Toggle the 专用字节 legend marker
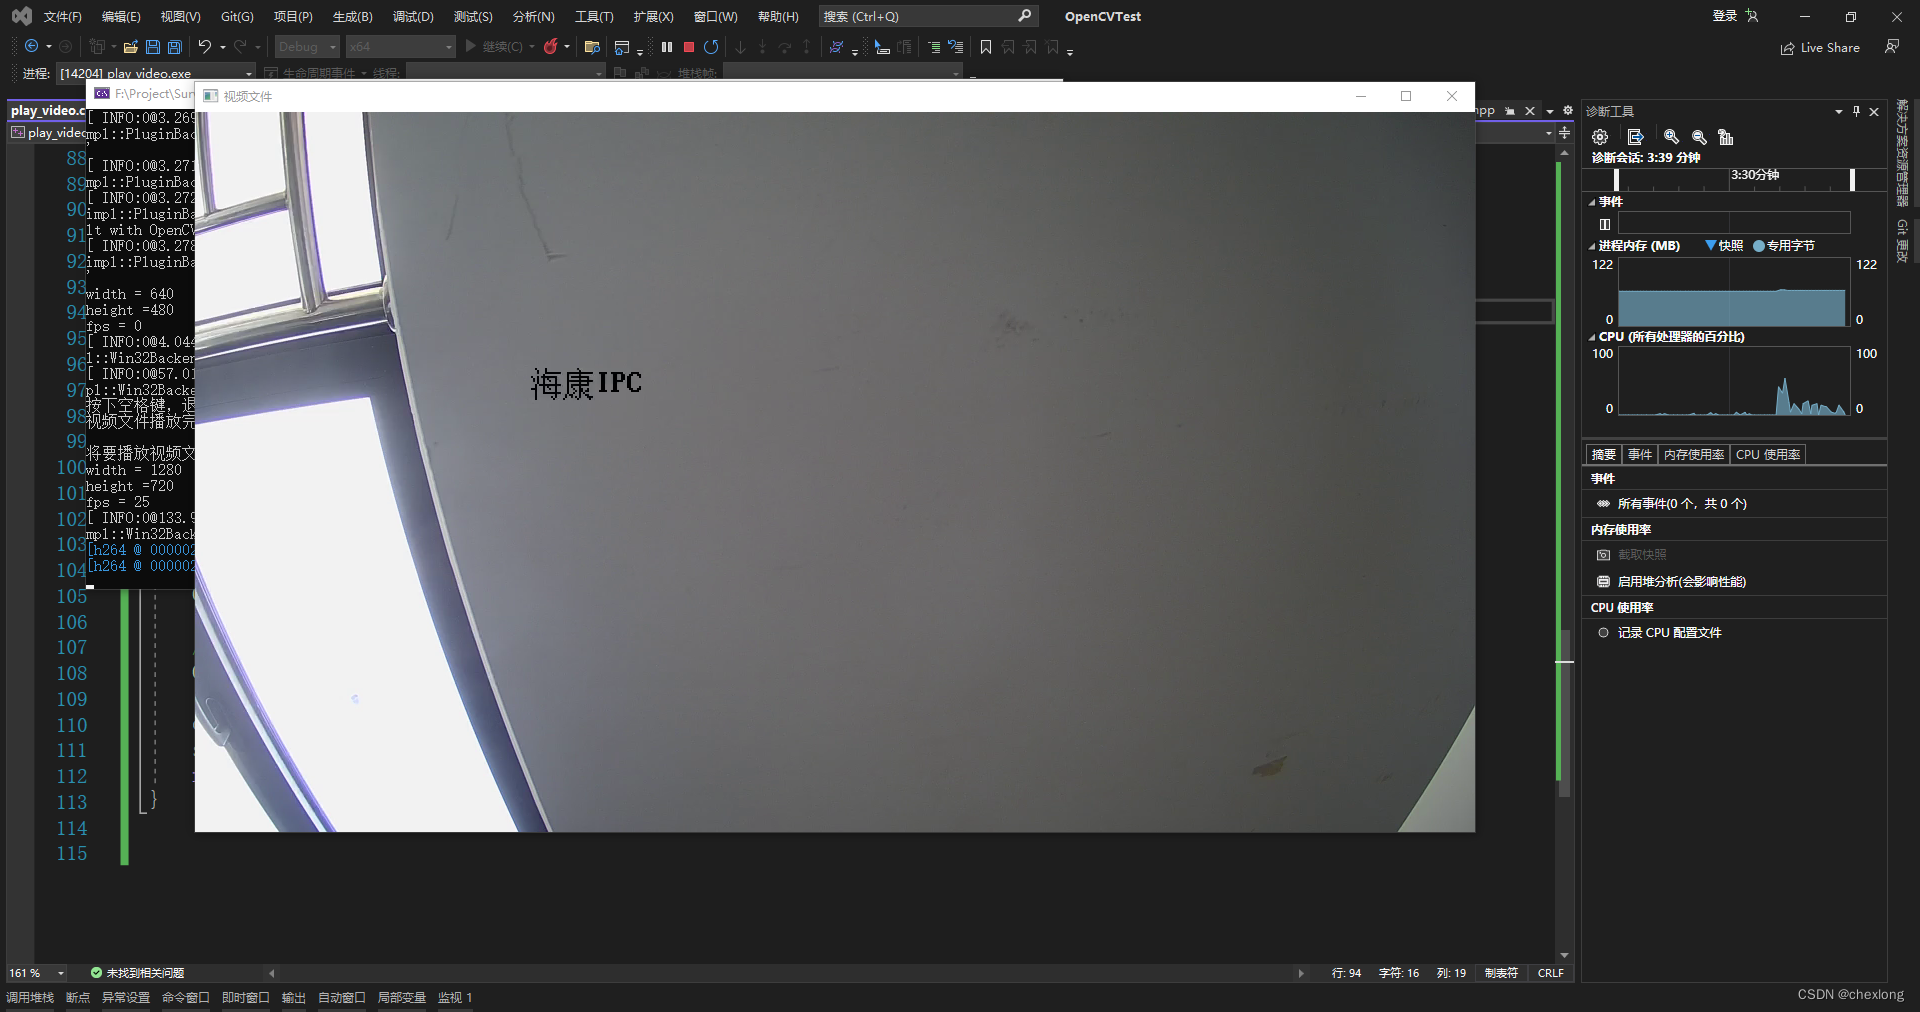This screenshot has height=1012, width=1920. point(1759,245)
